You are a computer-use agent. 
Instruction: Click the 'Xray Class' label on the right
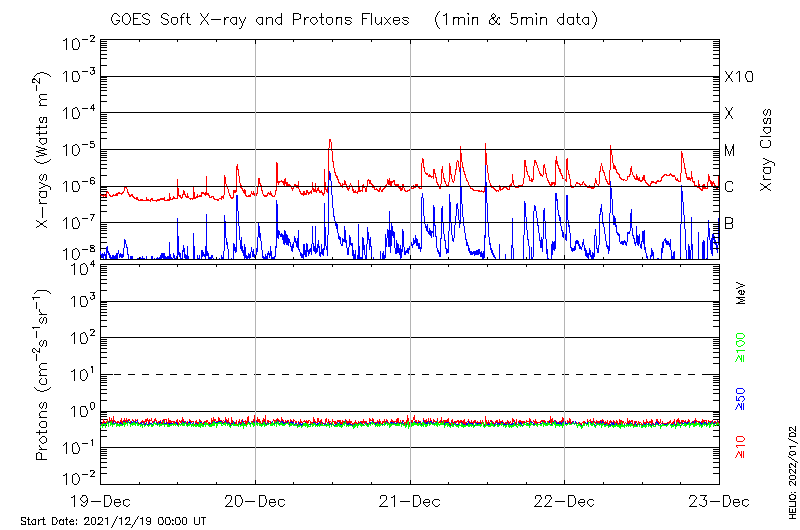(x=767, y=150)
